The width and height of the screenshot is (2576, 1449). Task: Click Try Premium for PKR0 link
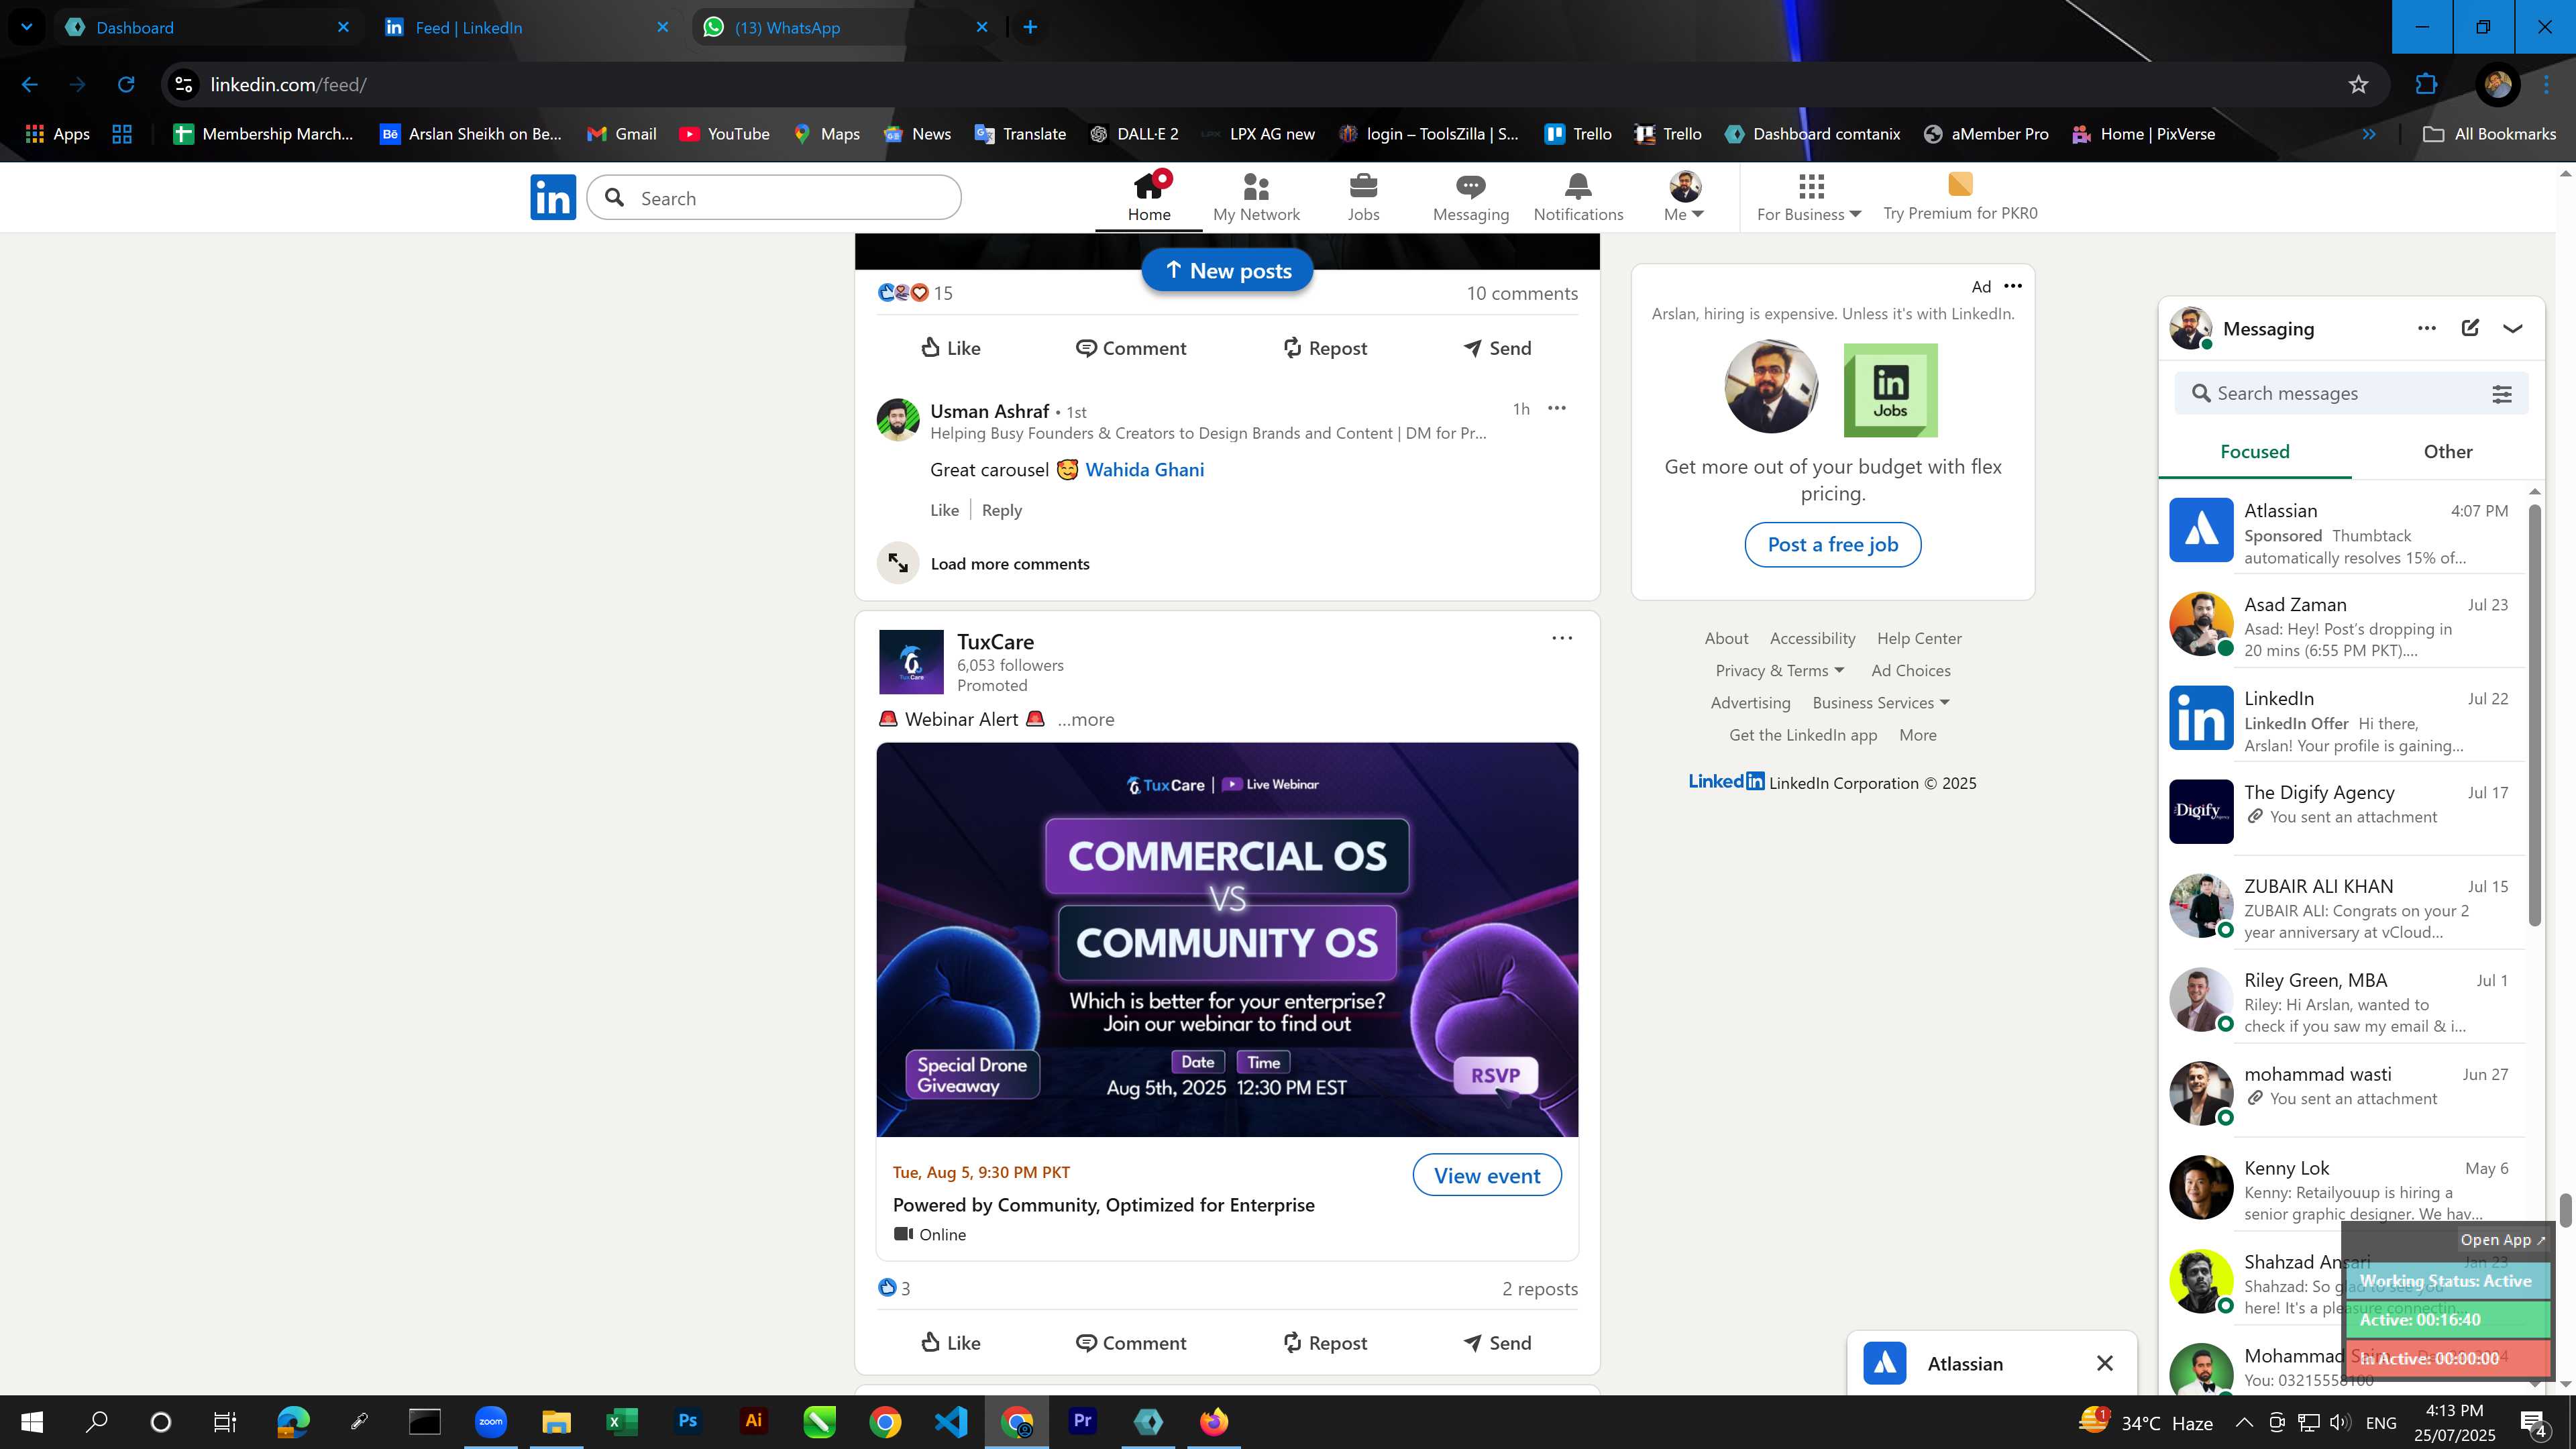click(1960, 197)
